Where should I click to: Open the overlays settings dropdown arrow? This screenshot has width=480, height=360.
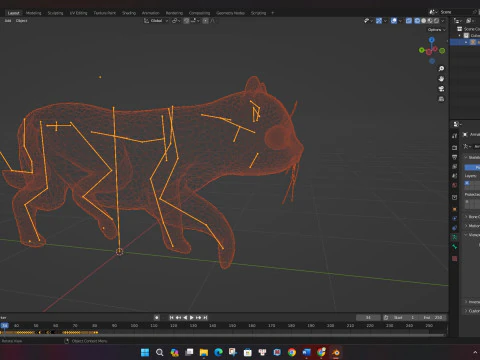(400, 21)
